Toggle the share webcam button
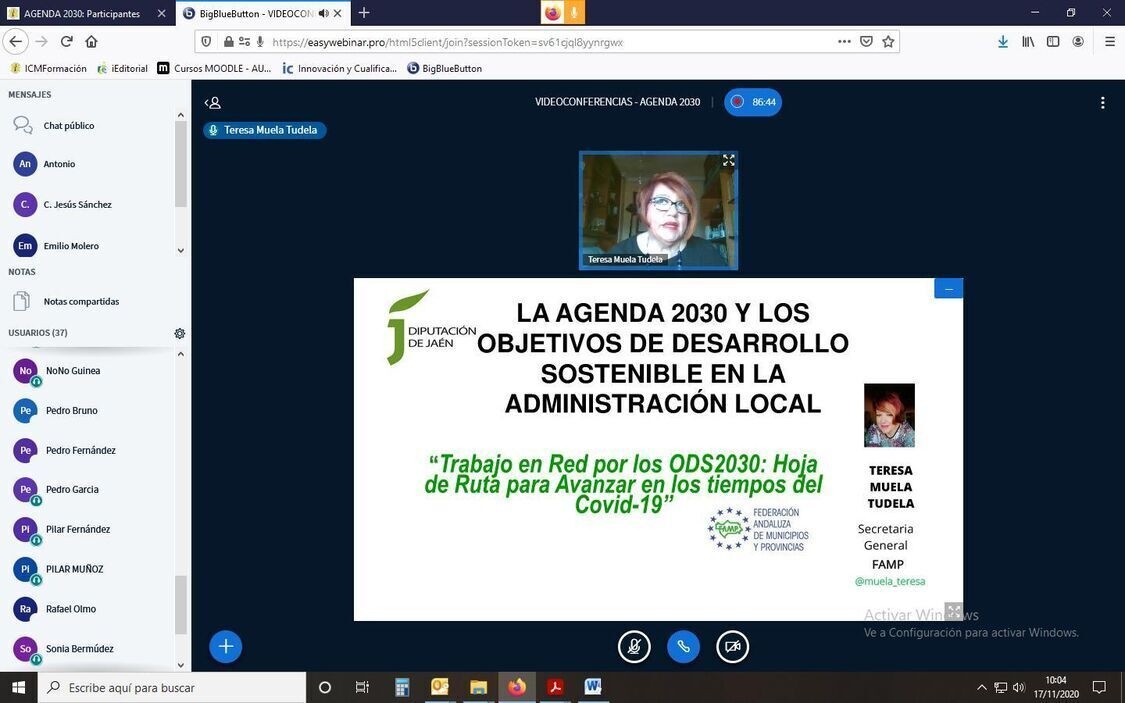The height and width of the screenshot is (703, 1125). tap(732, 646)
